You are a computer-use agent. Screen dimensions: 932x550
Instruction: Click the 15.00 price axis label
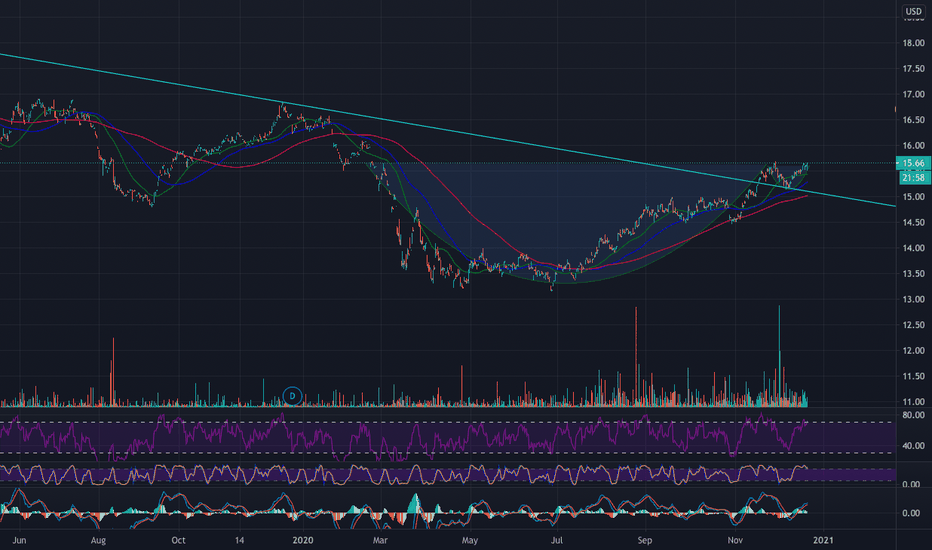coord(913,197)
